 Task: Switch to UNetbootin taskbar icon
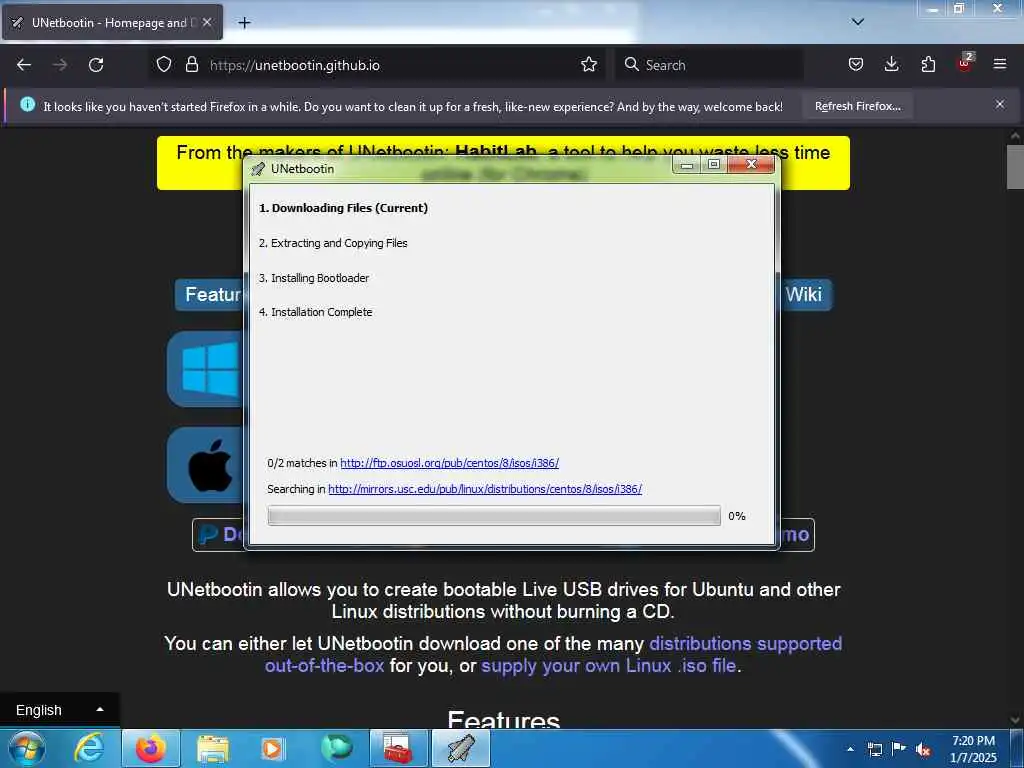tap(461, 748)
